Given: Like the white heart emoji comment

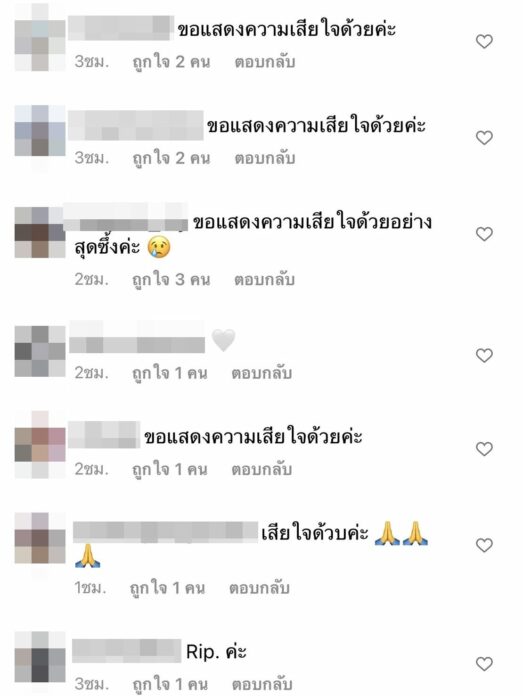Looking at the screenshot, I should click(484, 355).
